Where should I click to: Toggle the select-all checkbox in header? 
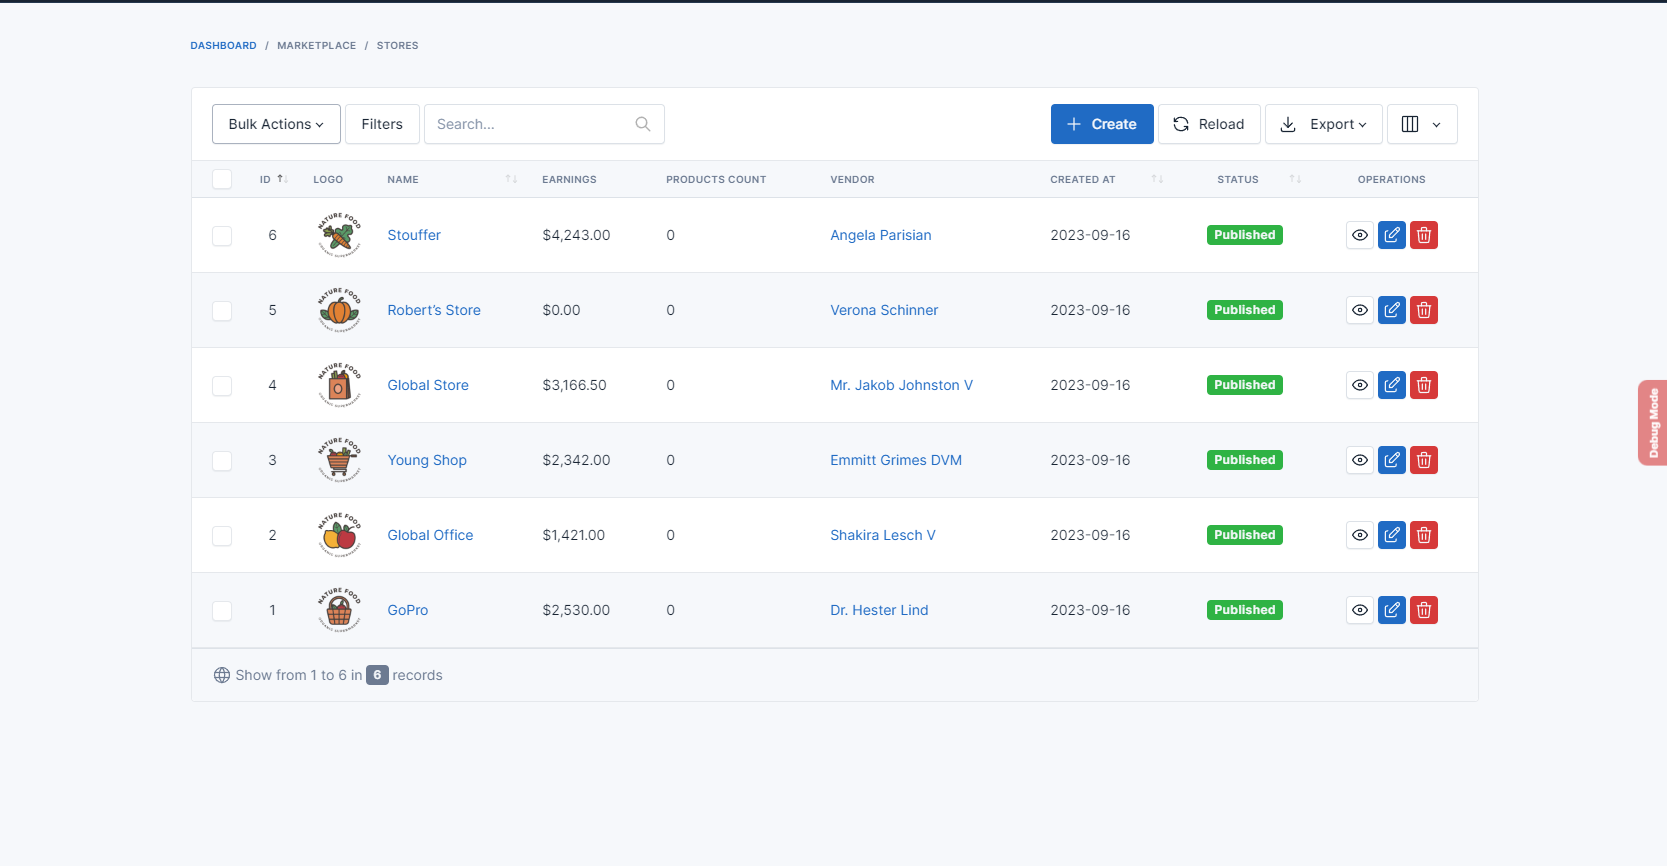pos(222,179)
